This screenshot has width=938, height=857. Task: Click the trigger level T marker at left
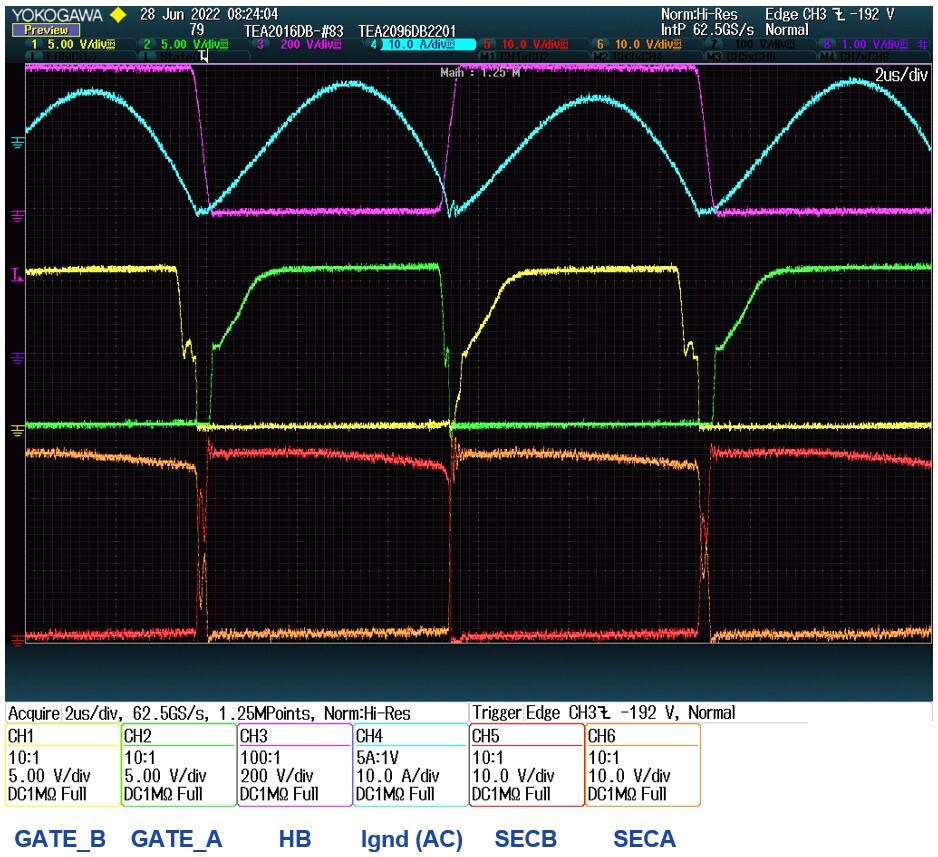[x=15, y=273]
